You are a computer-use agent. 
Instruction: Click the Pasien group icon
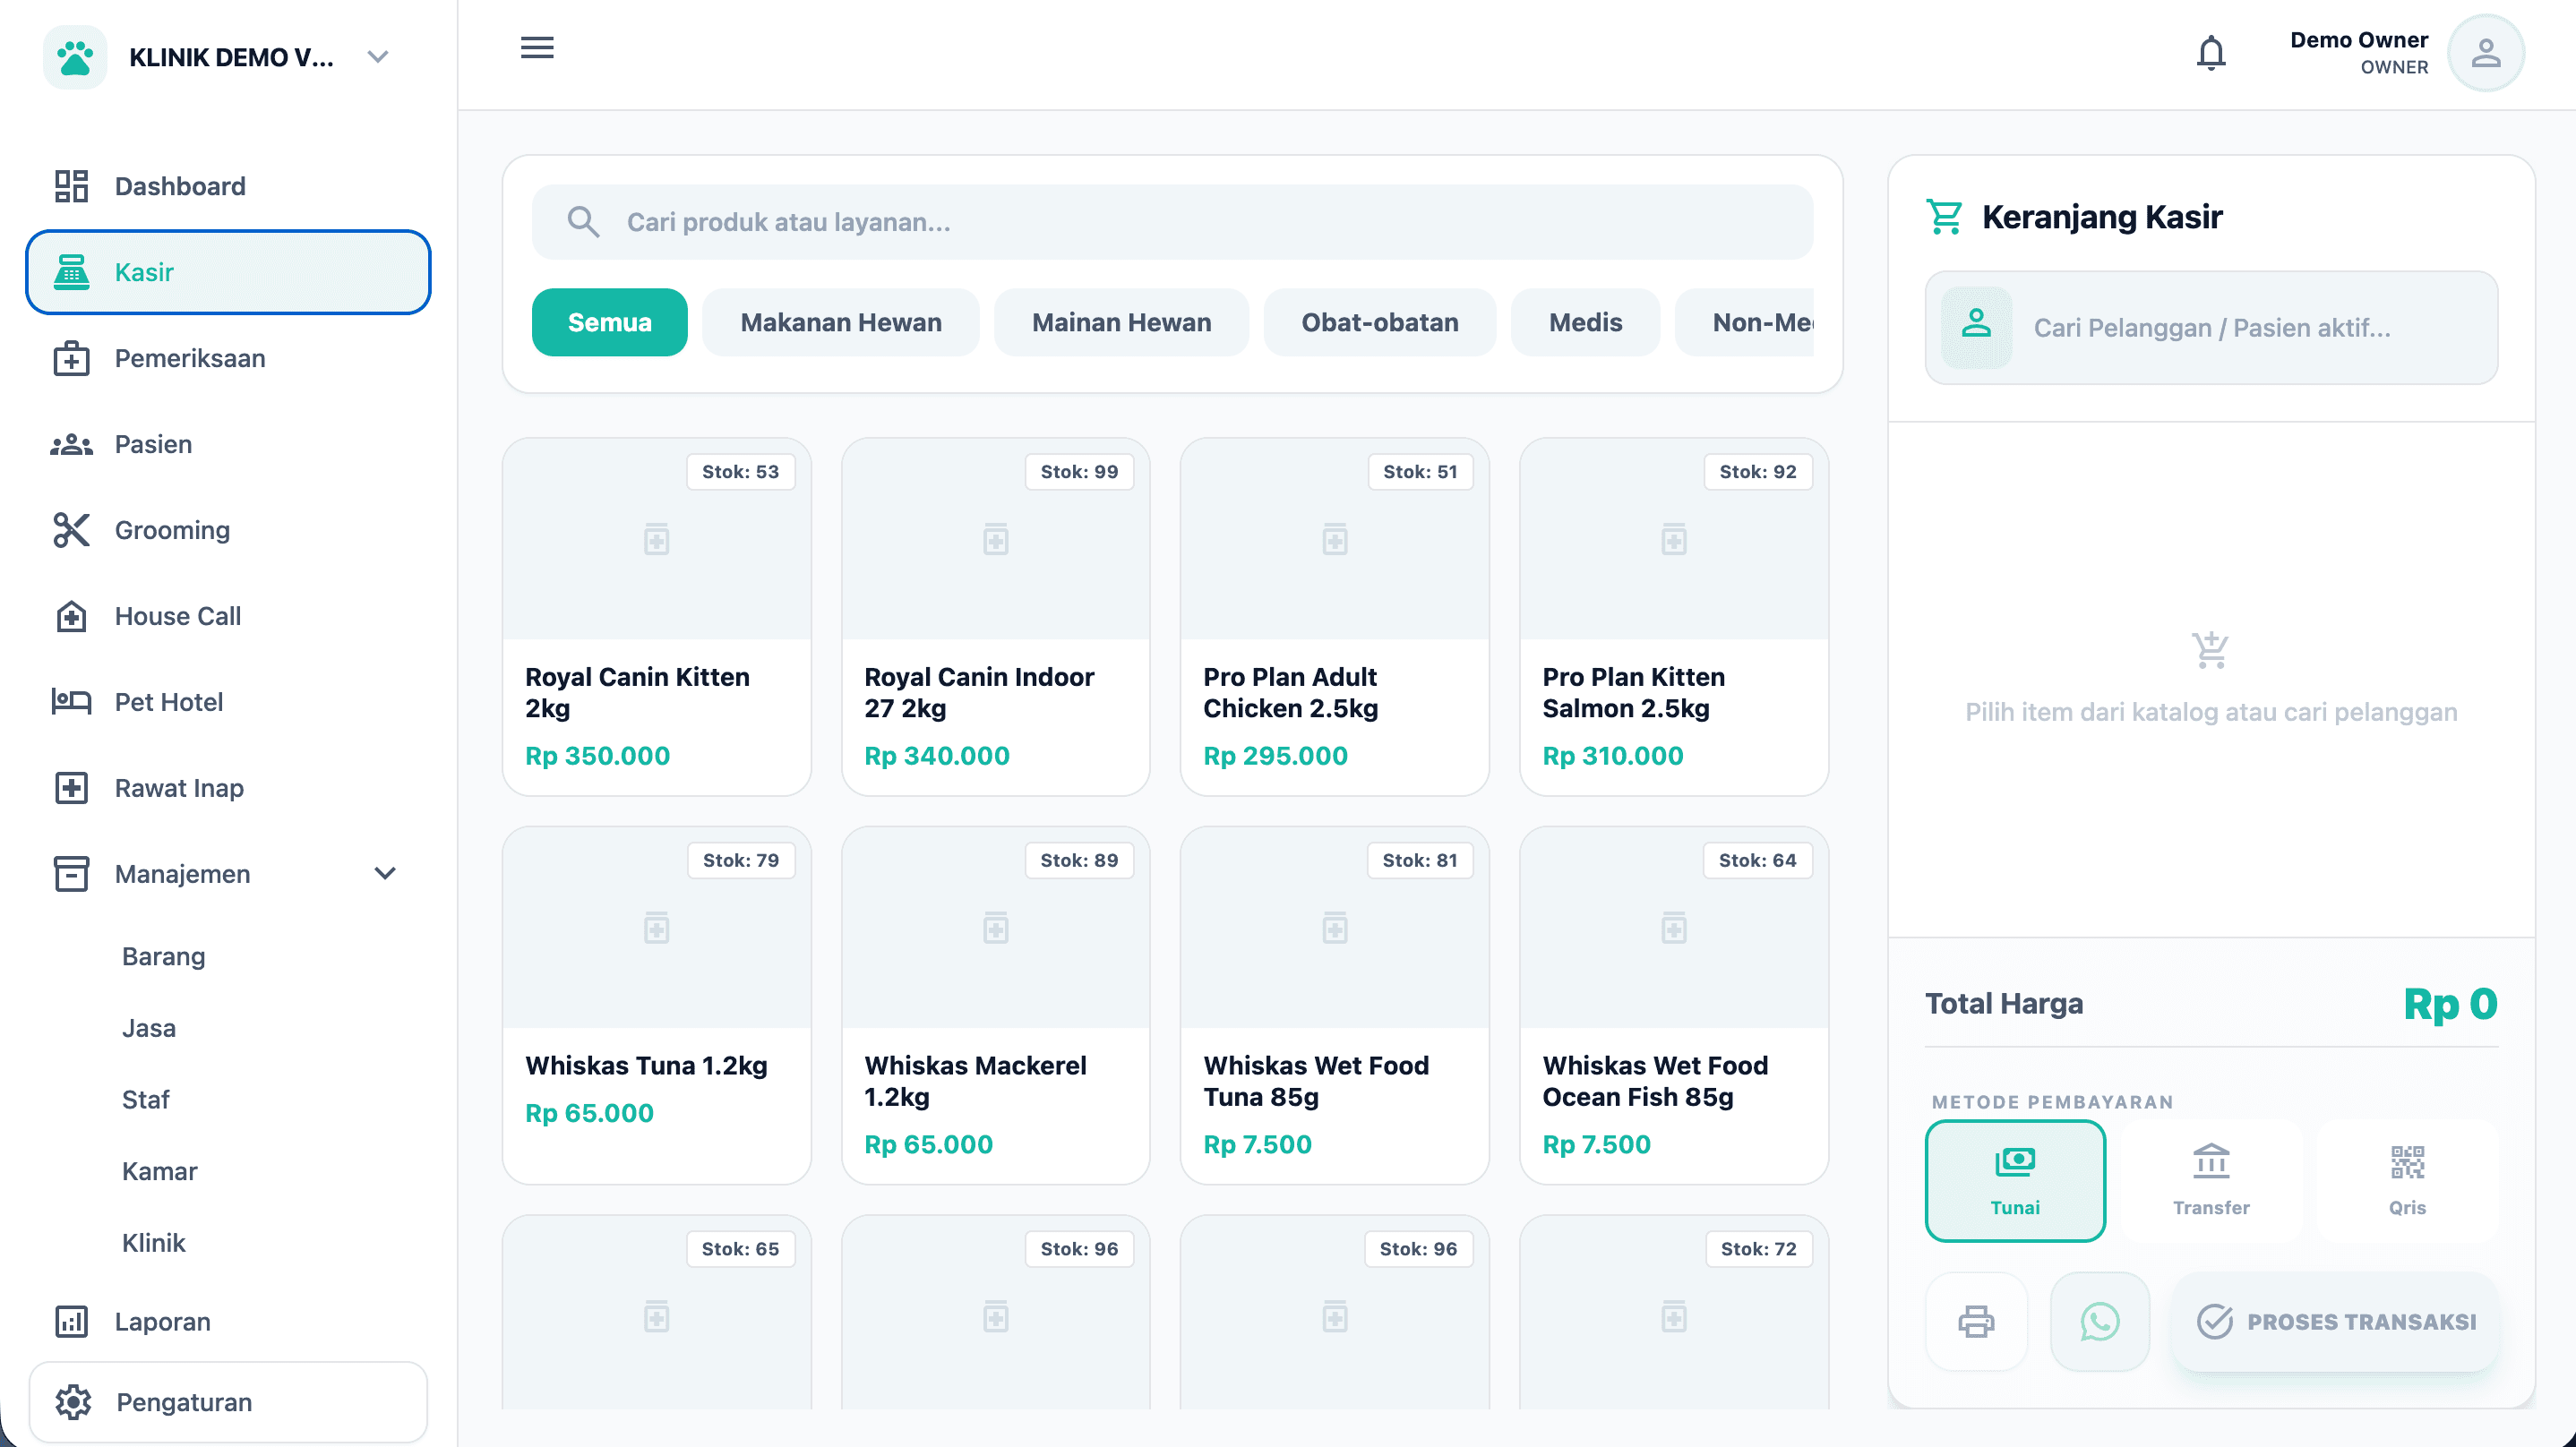click(x=71, y=444)
